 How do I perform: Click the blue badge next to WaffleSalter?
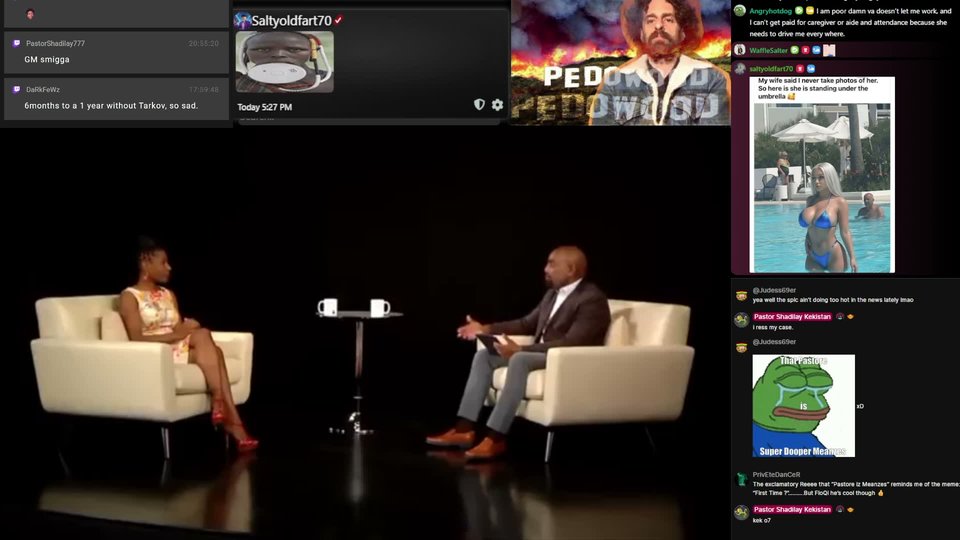click(x=816, y=50)
